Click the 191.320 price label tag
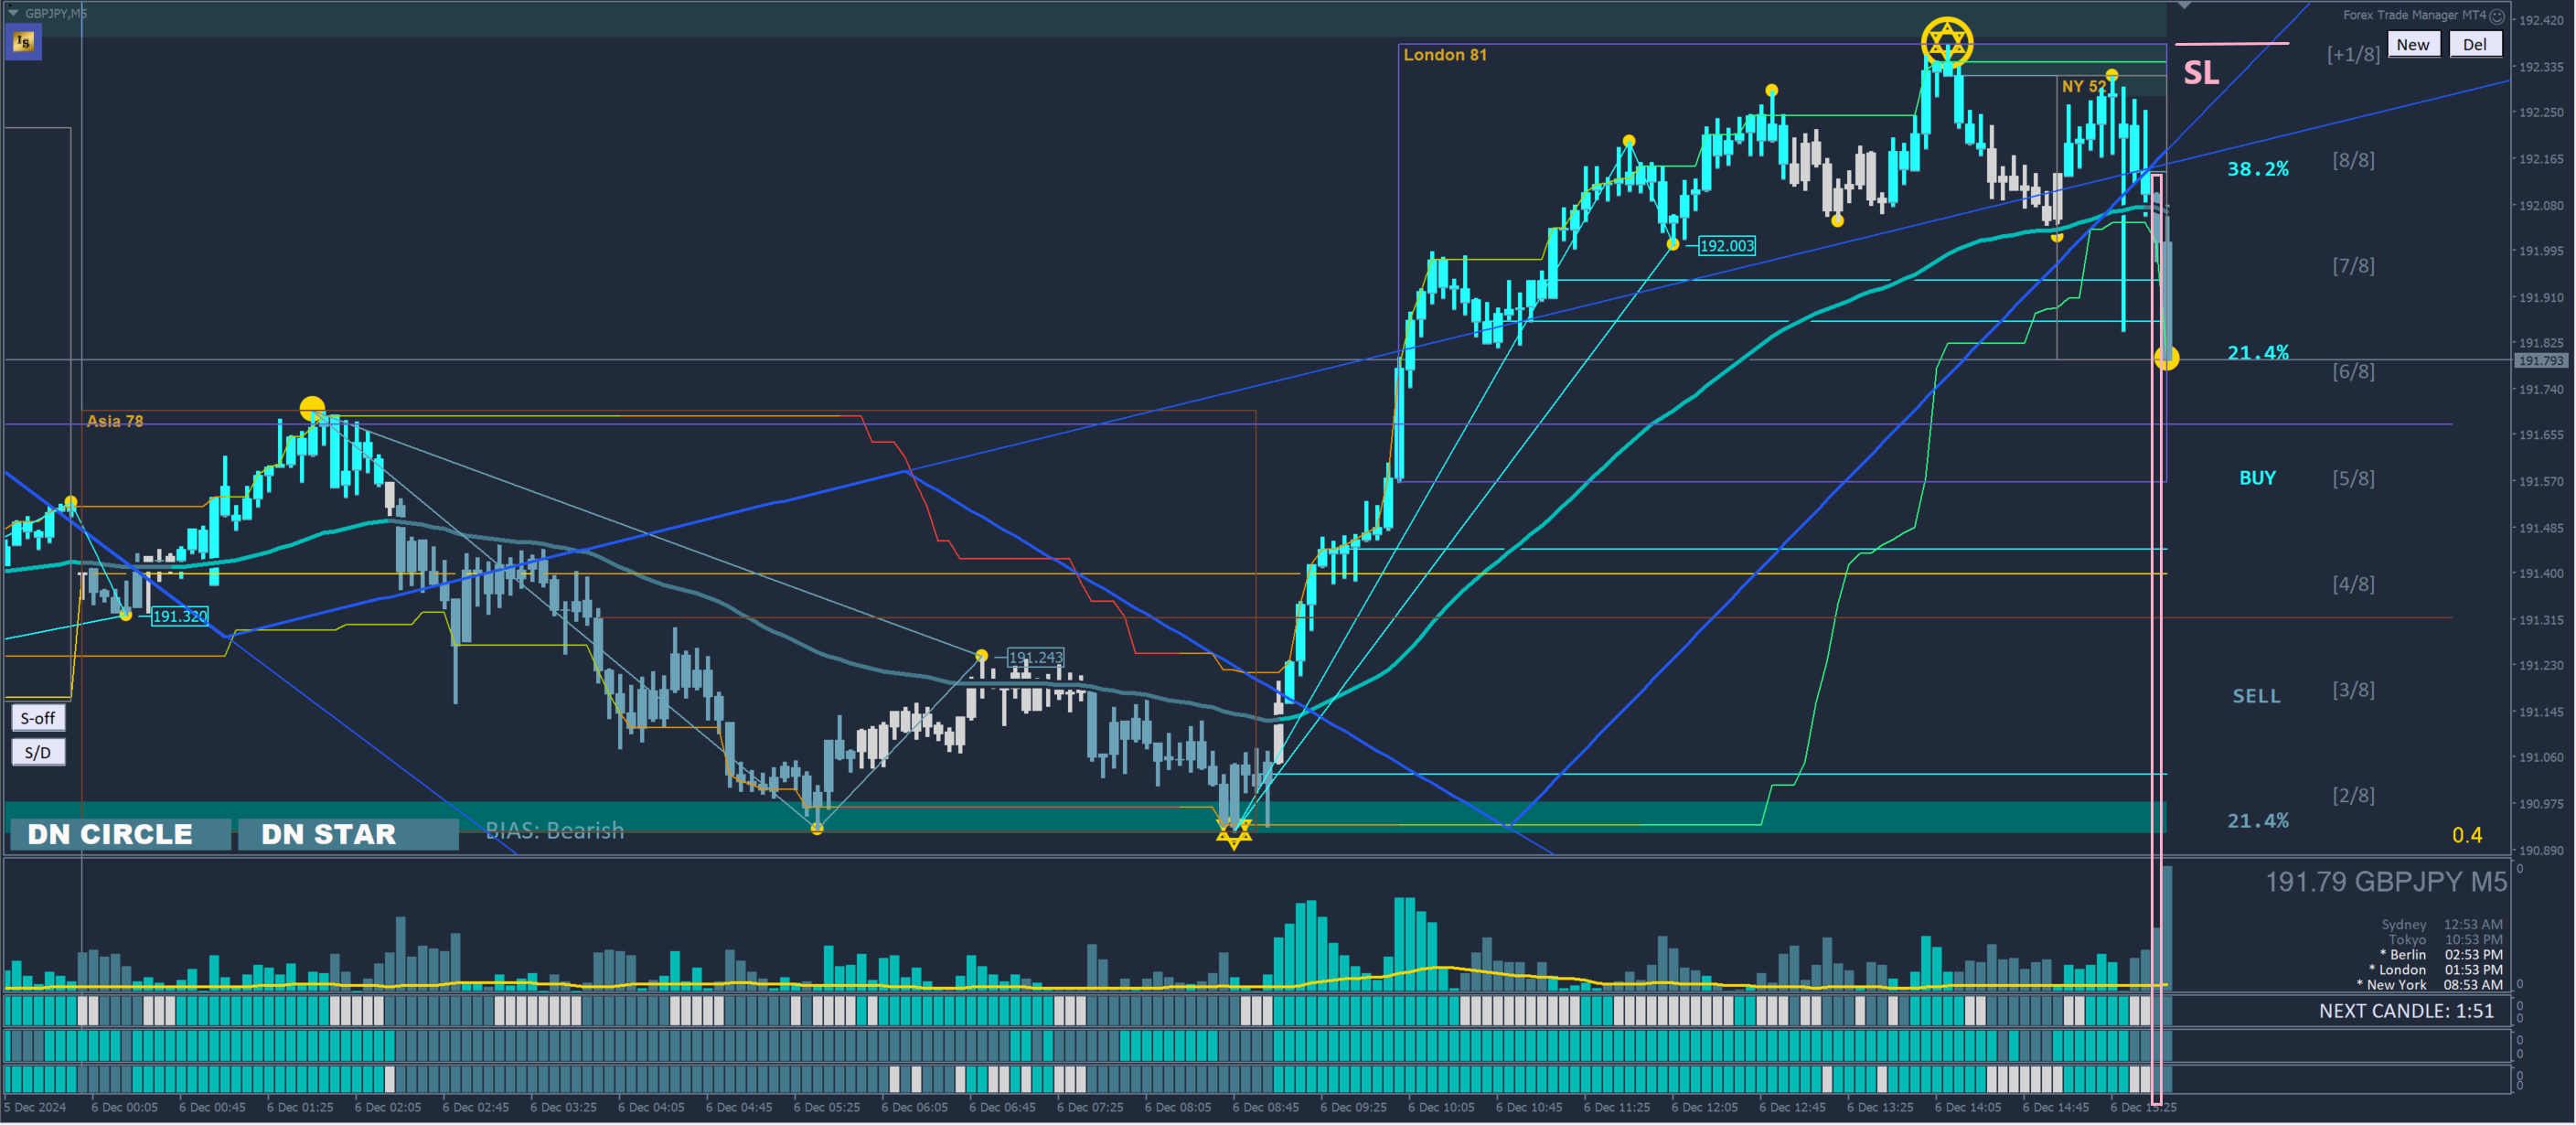 [x=180, y=616]
